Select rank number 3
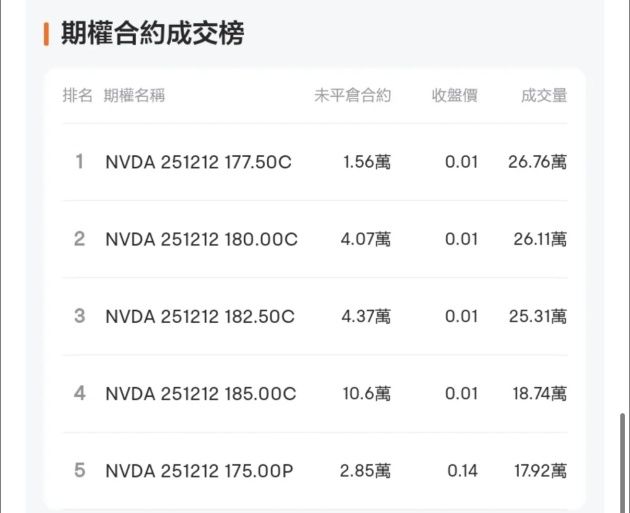630x513 pixels. [x=80, y=316]
